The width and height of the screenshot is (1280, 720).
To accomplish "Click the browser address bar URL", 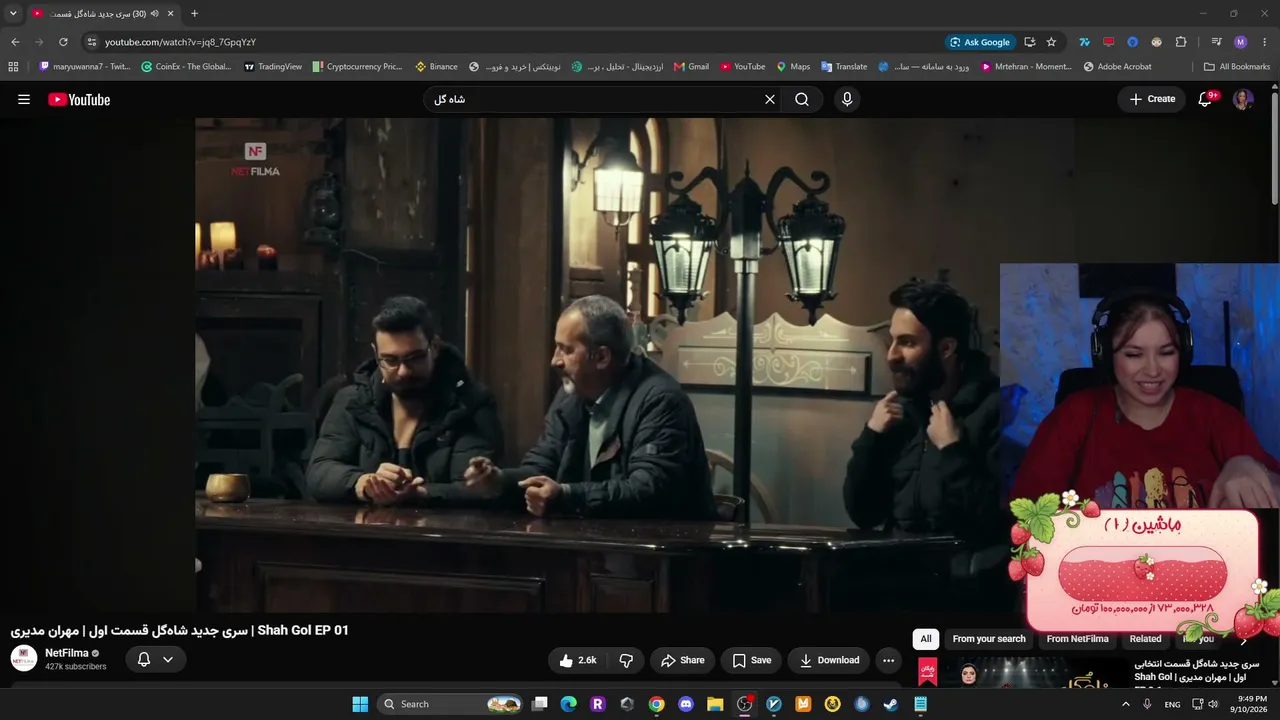I will click(x=180, y=42).
